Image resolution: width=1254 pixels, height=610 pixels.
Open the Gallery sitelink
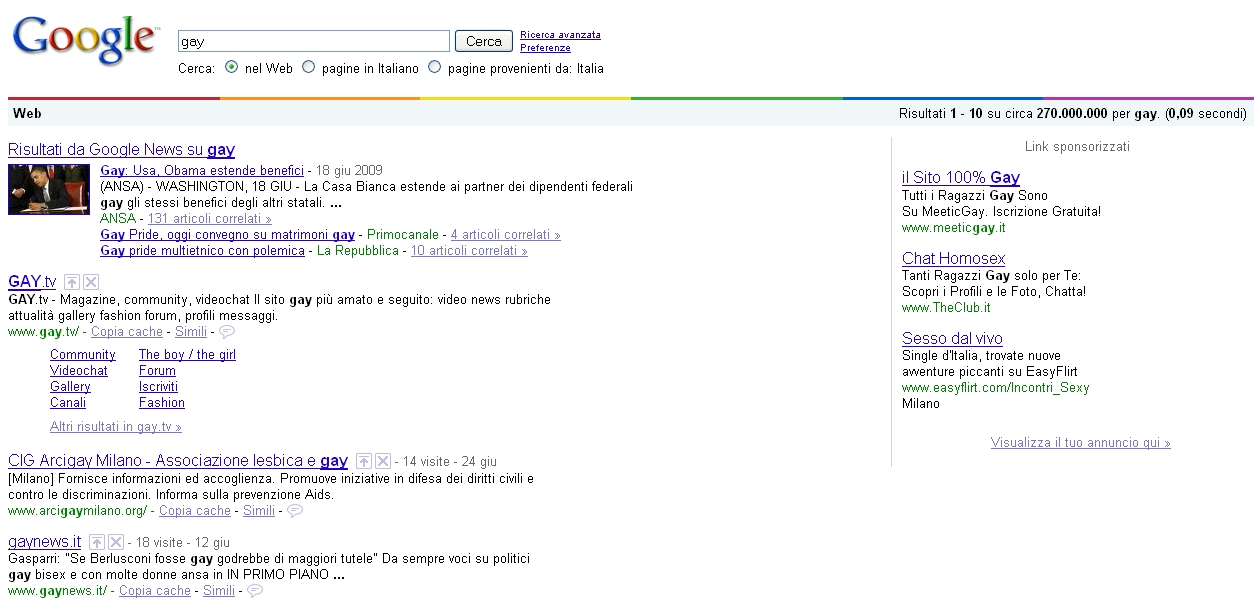click(x=70, y=387)
